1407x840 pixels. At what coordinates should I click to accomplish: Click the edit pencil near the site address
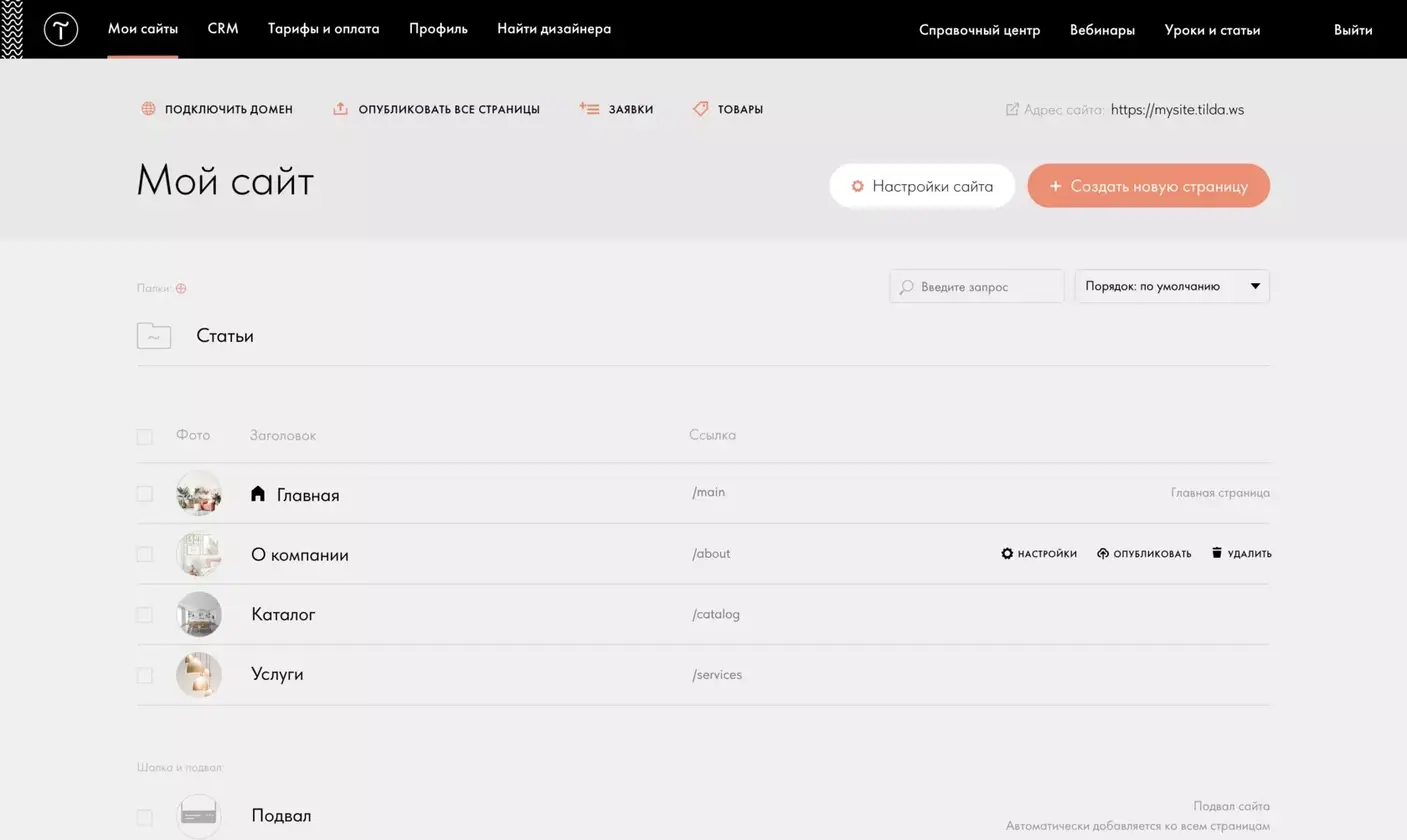(x=1012, y=110)
